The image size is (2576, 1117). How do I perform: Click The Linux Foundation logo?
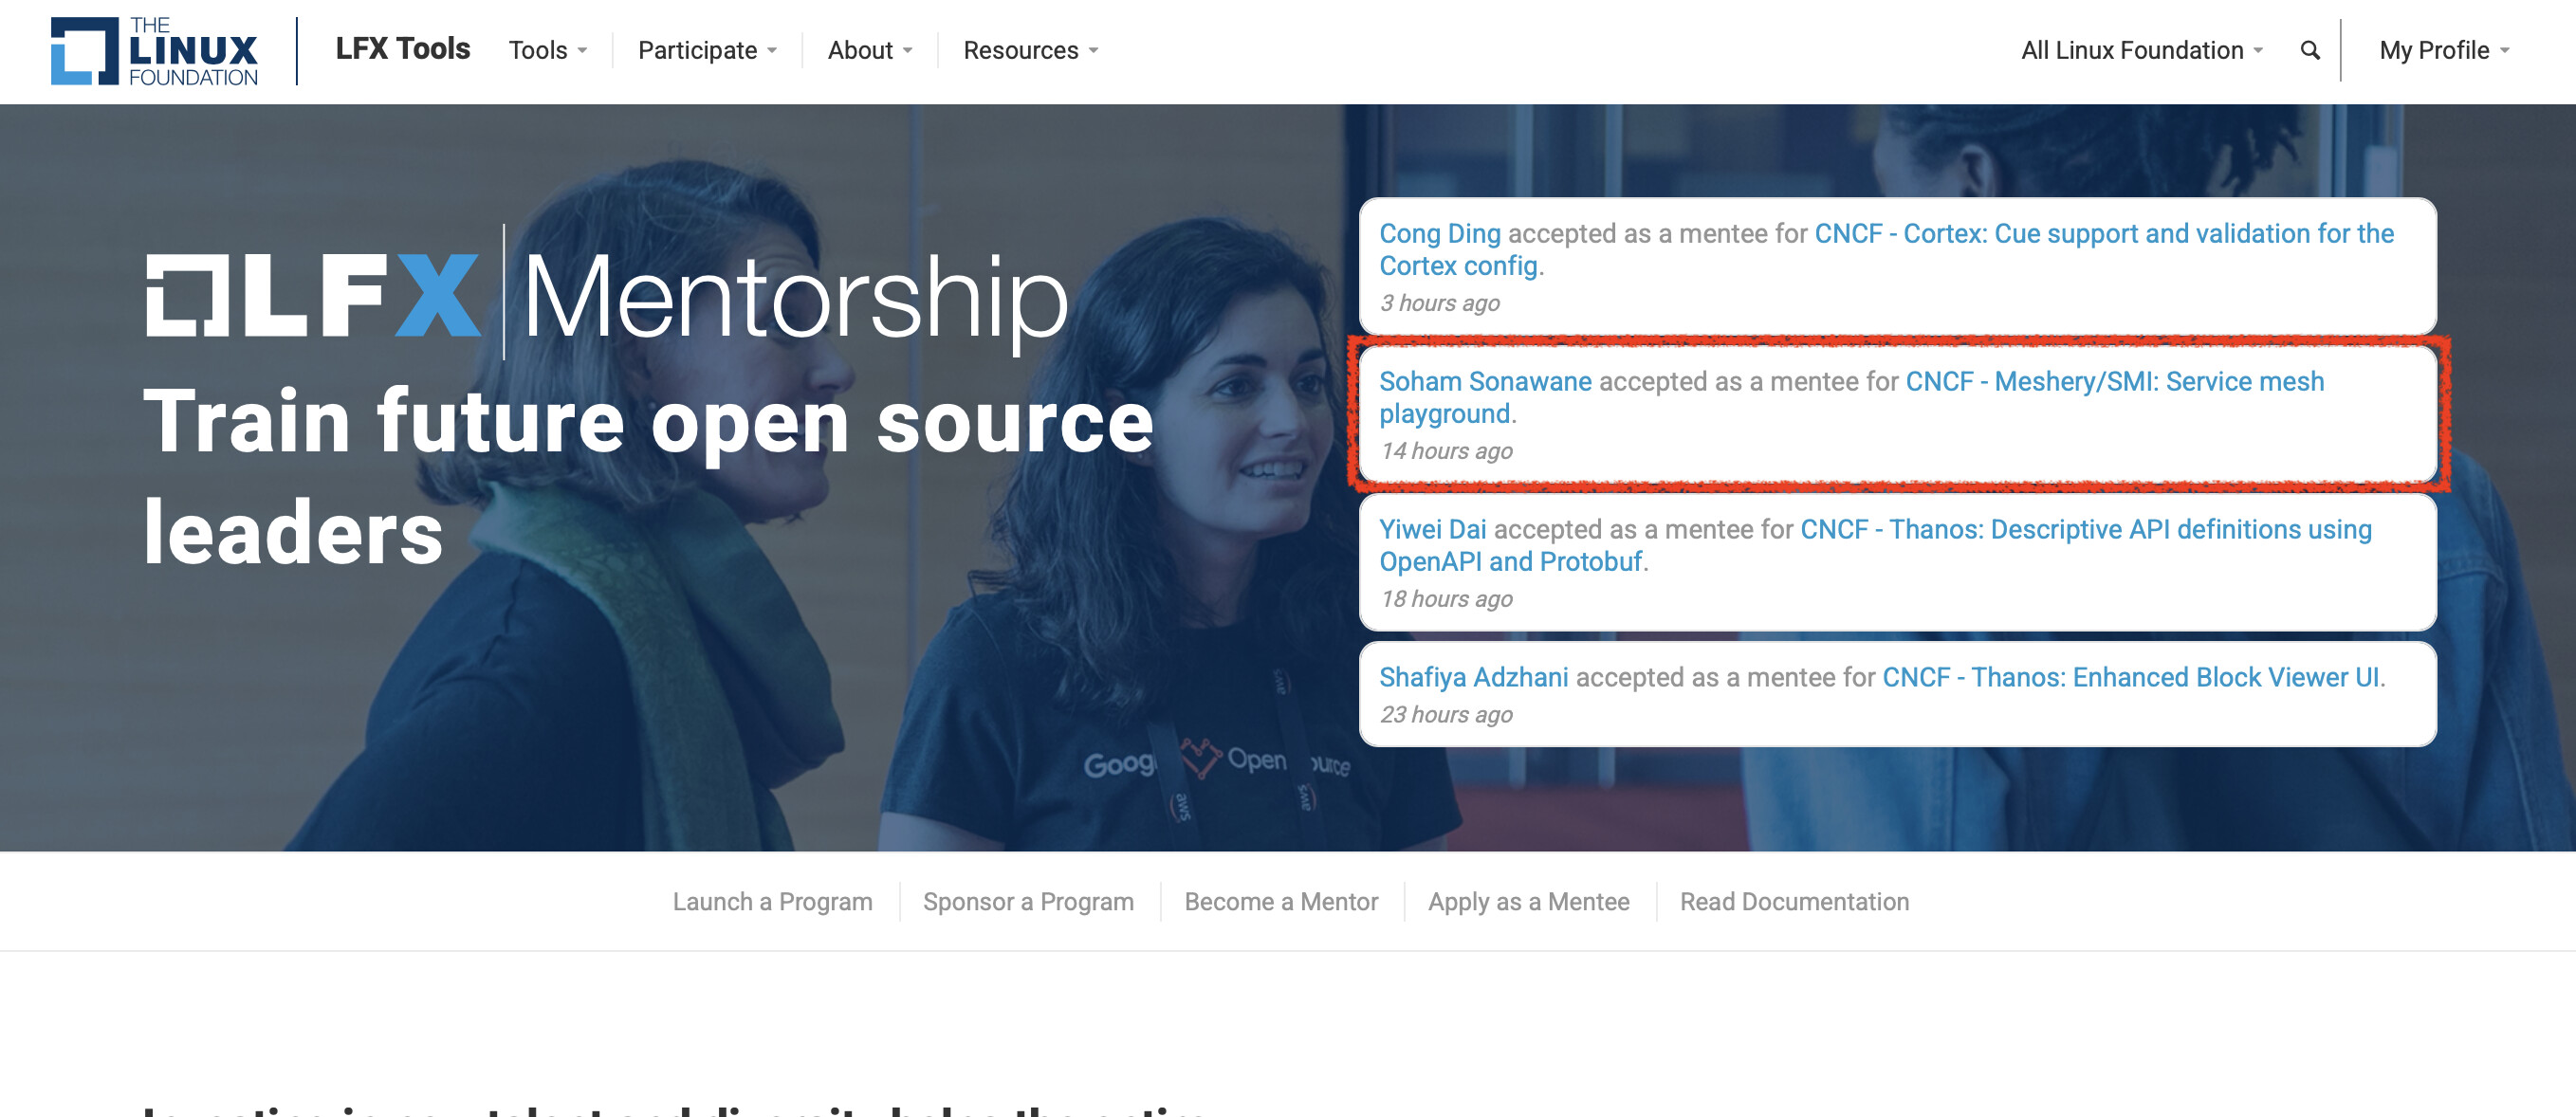[x=154, y=50]
